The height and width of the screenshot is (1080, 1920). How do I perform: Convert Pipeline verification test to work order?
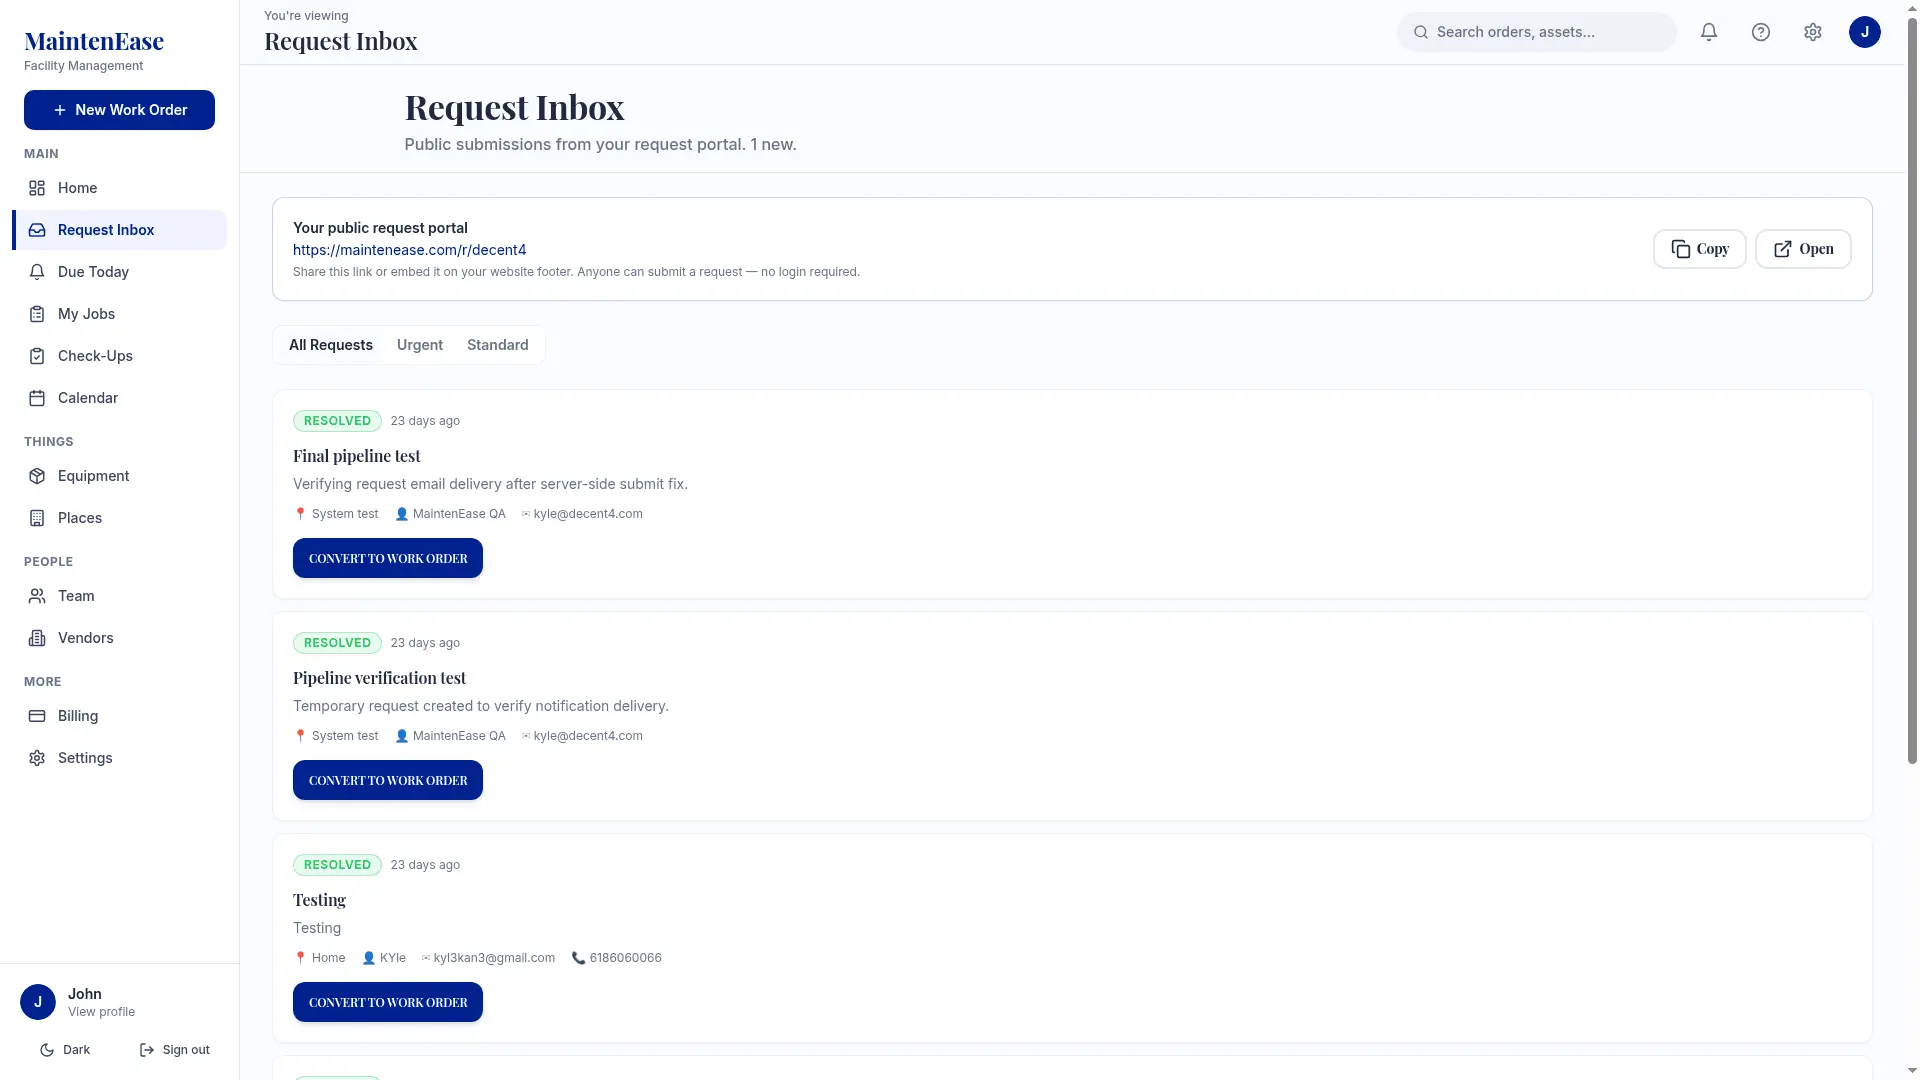tap(388, 780)
